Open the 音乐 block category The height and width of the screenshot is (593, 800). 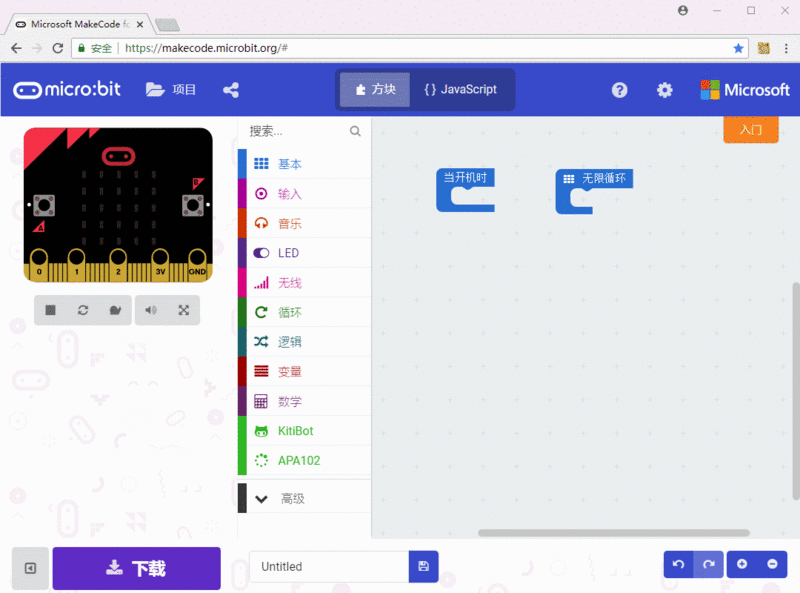click(x=305, y=223)
